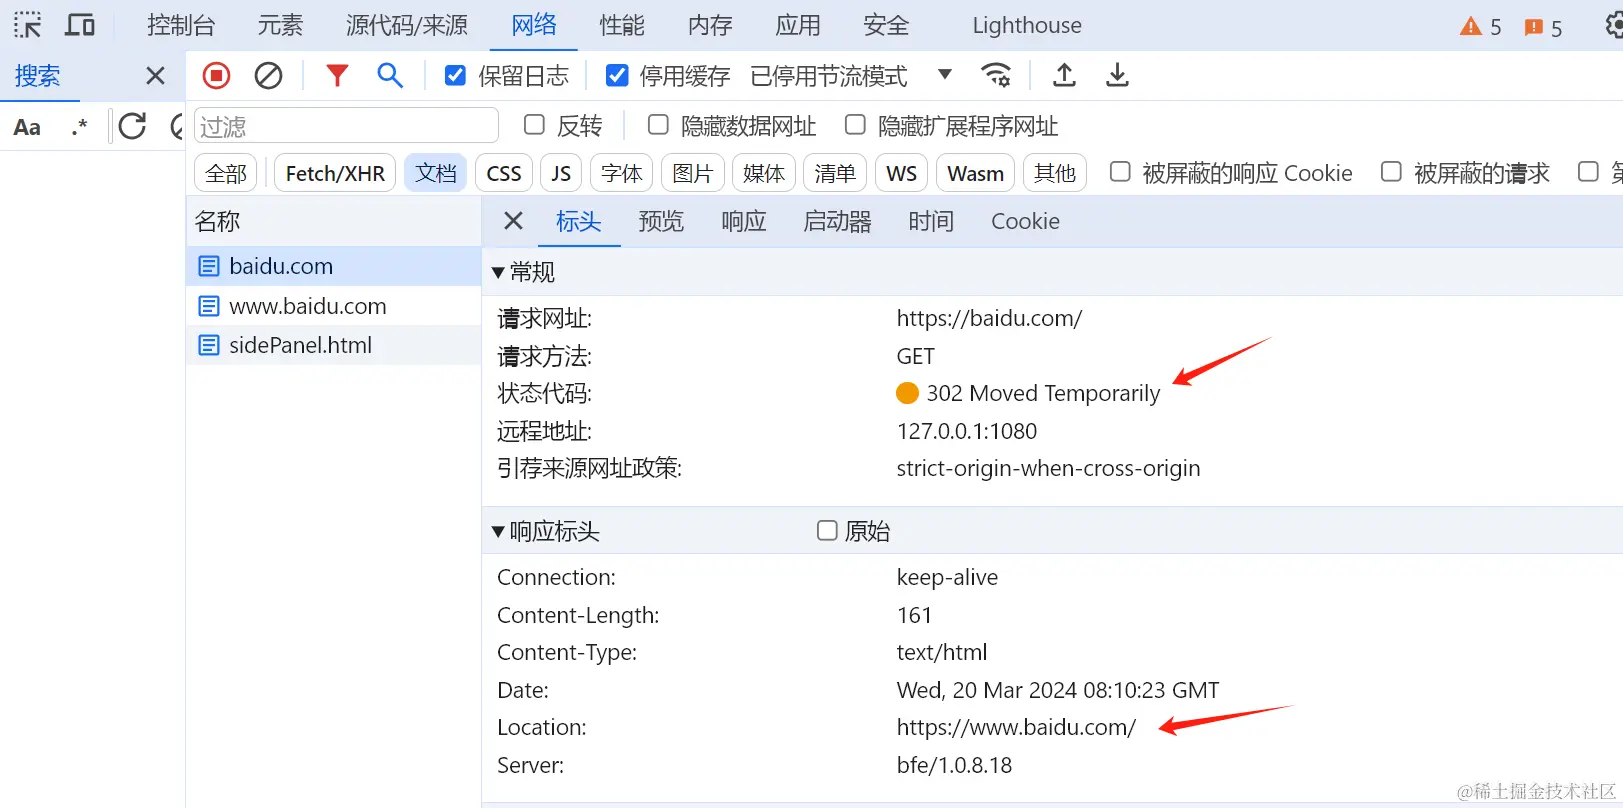Filter requests by CSS
Screen dimensions: 1623x808
504,173
